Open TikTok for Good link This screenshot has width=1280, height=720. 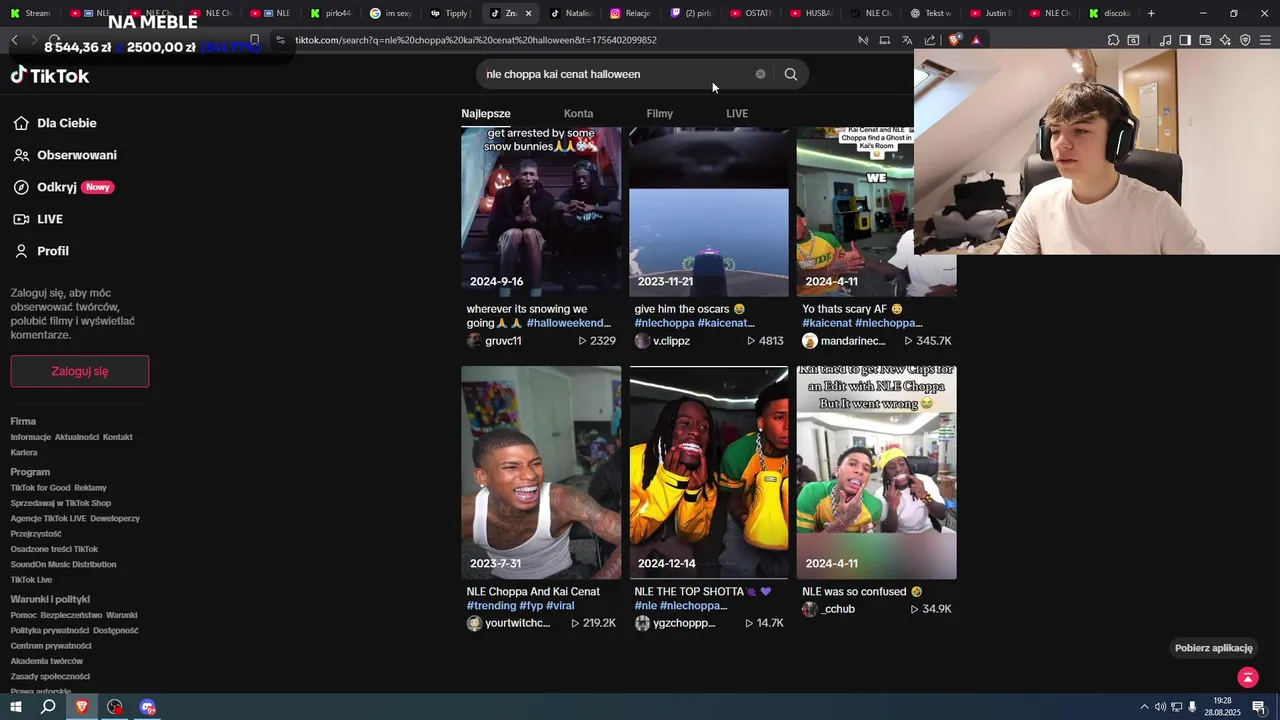tap(40, 488)
